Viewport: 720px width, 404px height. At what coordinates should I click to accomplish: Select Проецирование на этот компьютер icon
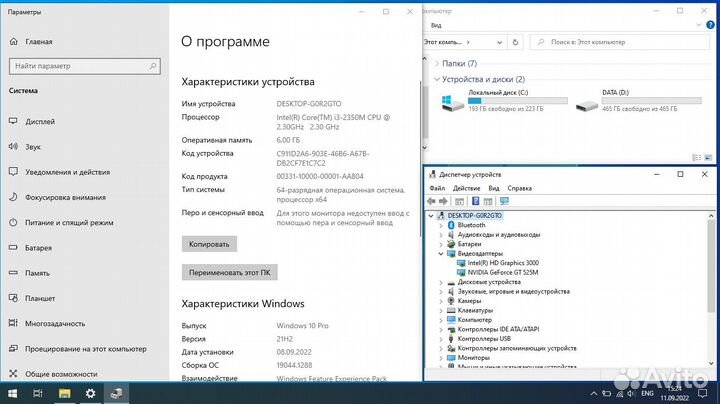[13, 348]
